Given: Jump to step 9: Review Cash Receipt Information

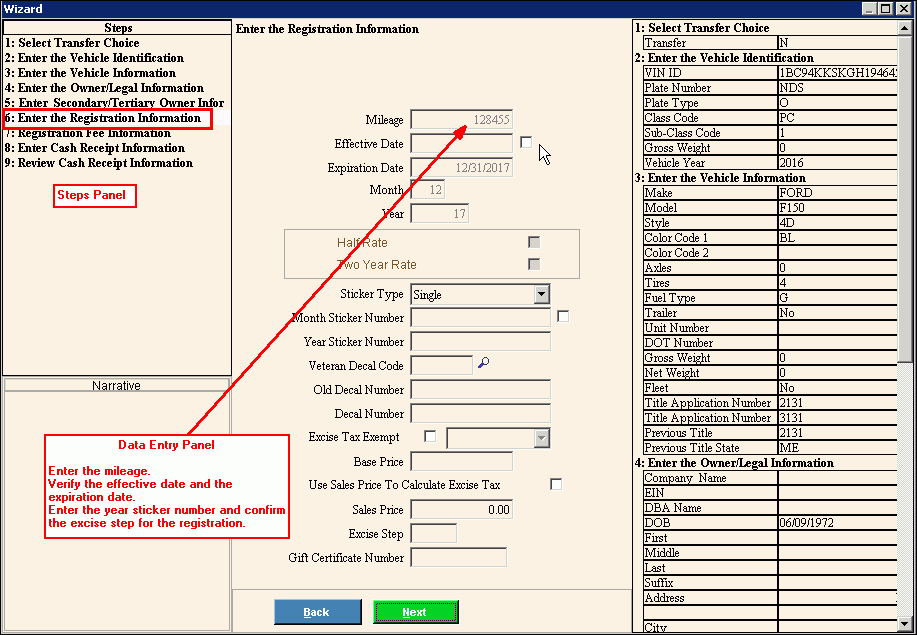Looking at the screenshot, I should click(99, 163).
